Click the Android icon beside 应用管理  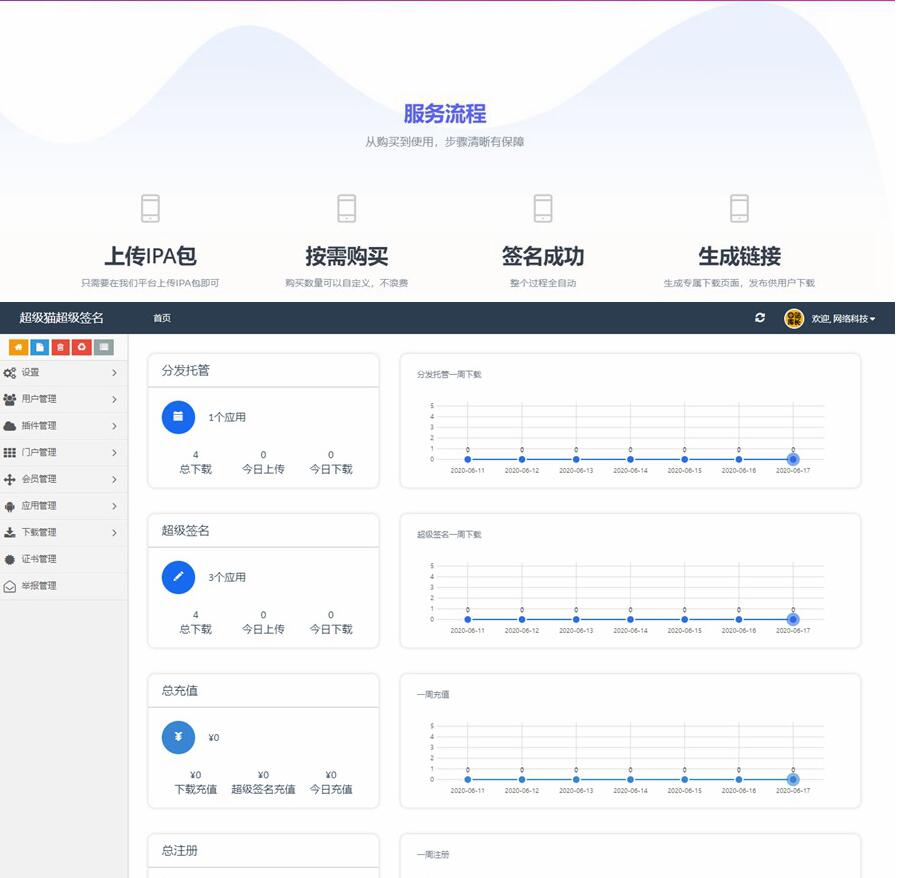[10, 507]
